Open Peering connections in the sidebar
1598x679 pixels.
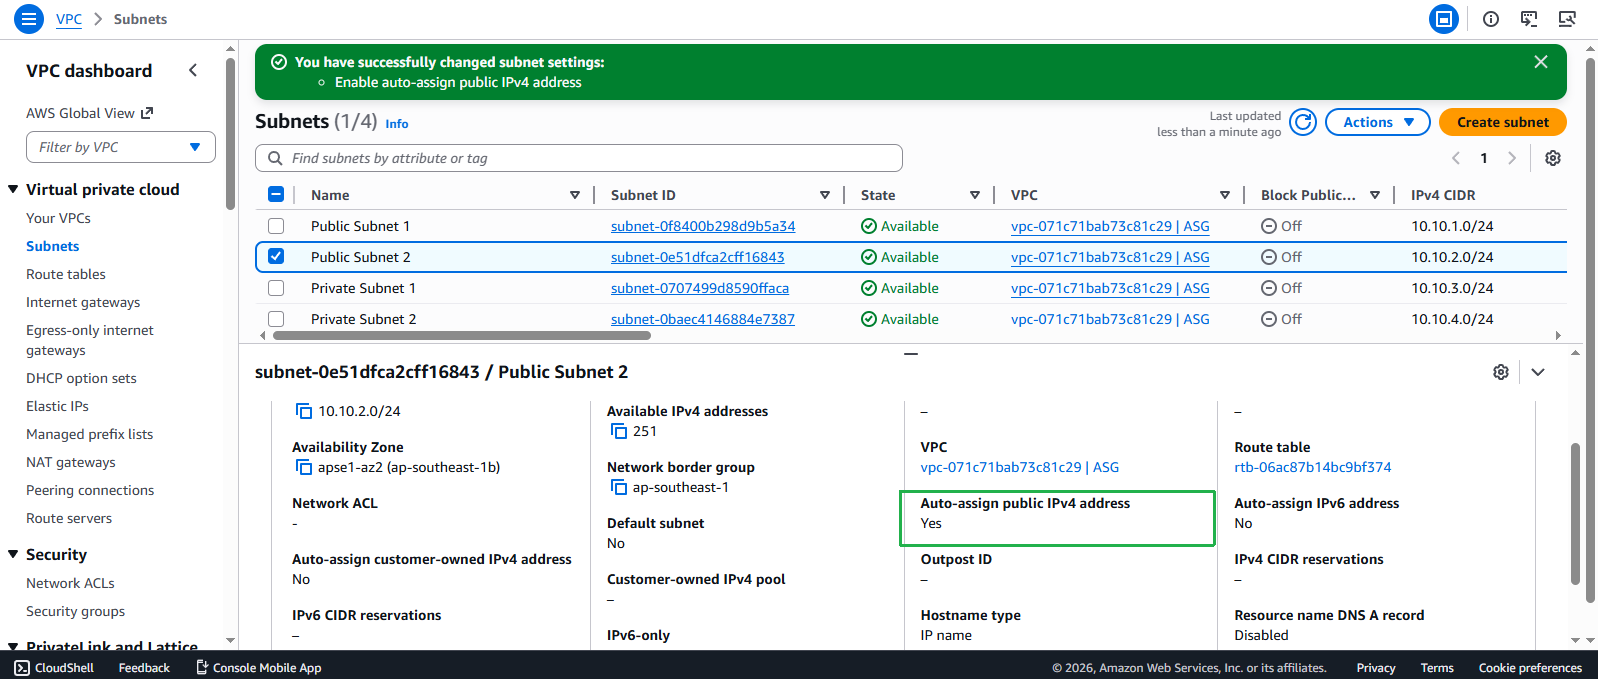[x=90, y=490]
